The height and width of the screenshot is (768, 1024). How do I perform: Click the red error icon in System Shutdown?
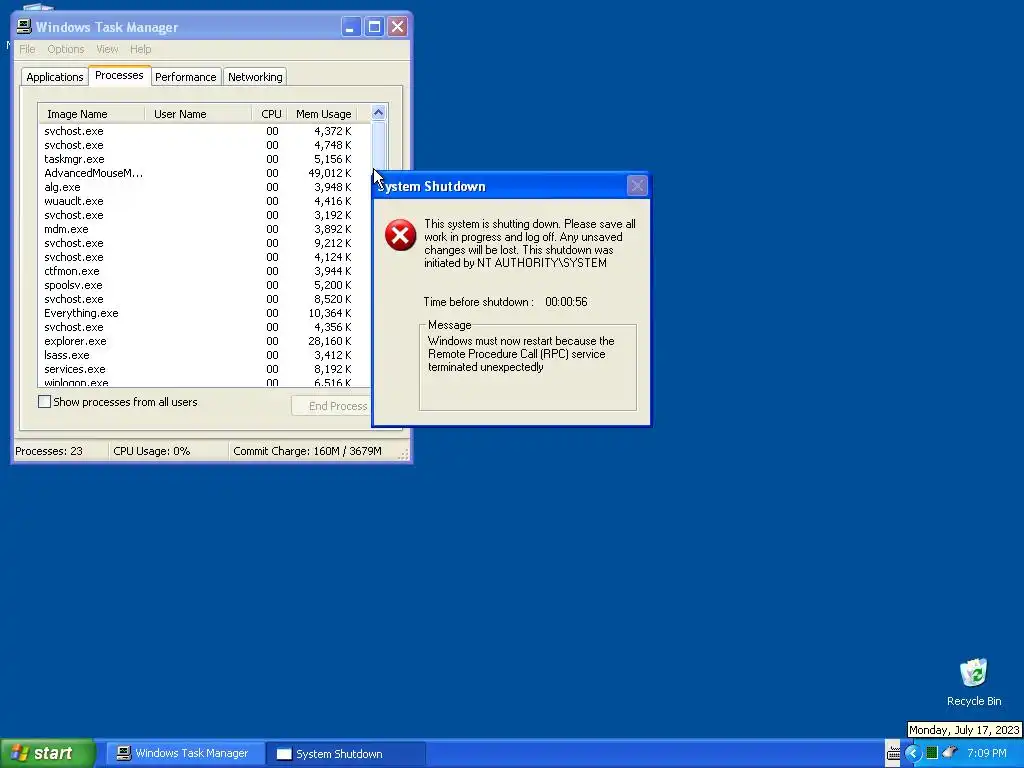click(x=400, y=235)
